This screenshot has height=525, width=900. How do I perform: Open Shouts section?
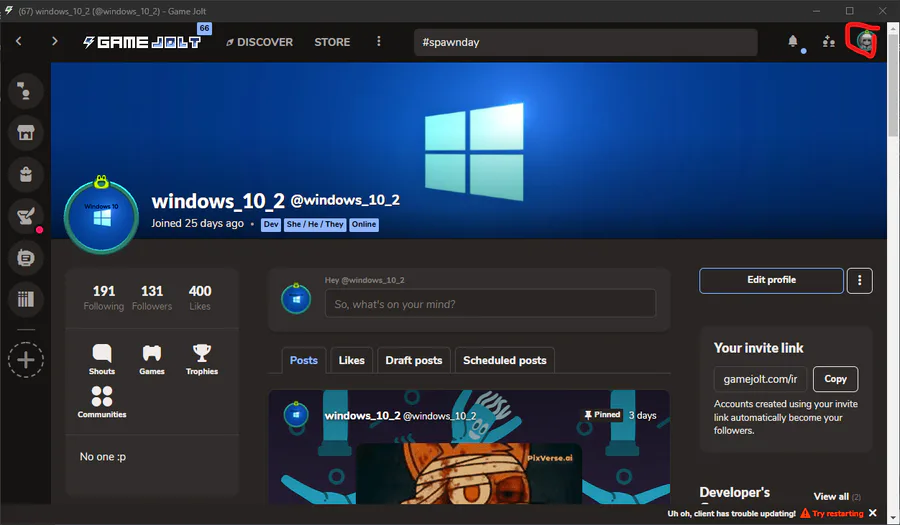tap(102, 359)
